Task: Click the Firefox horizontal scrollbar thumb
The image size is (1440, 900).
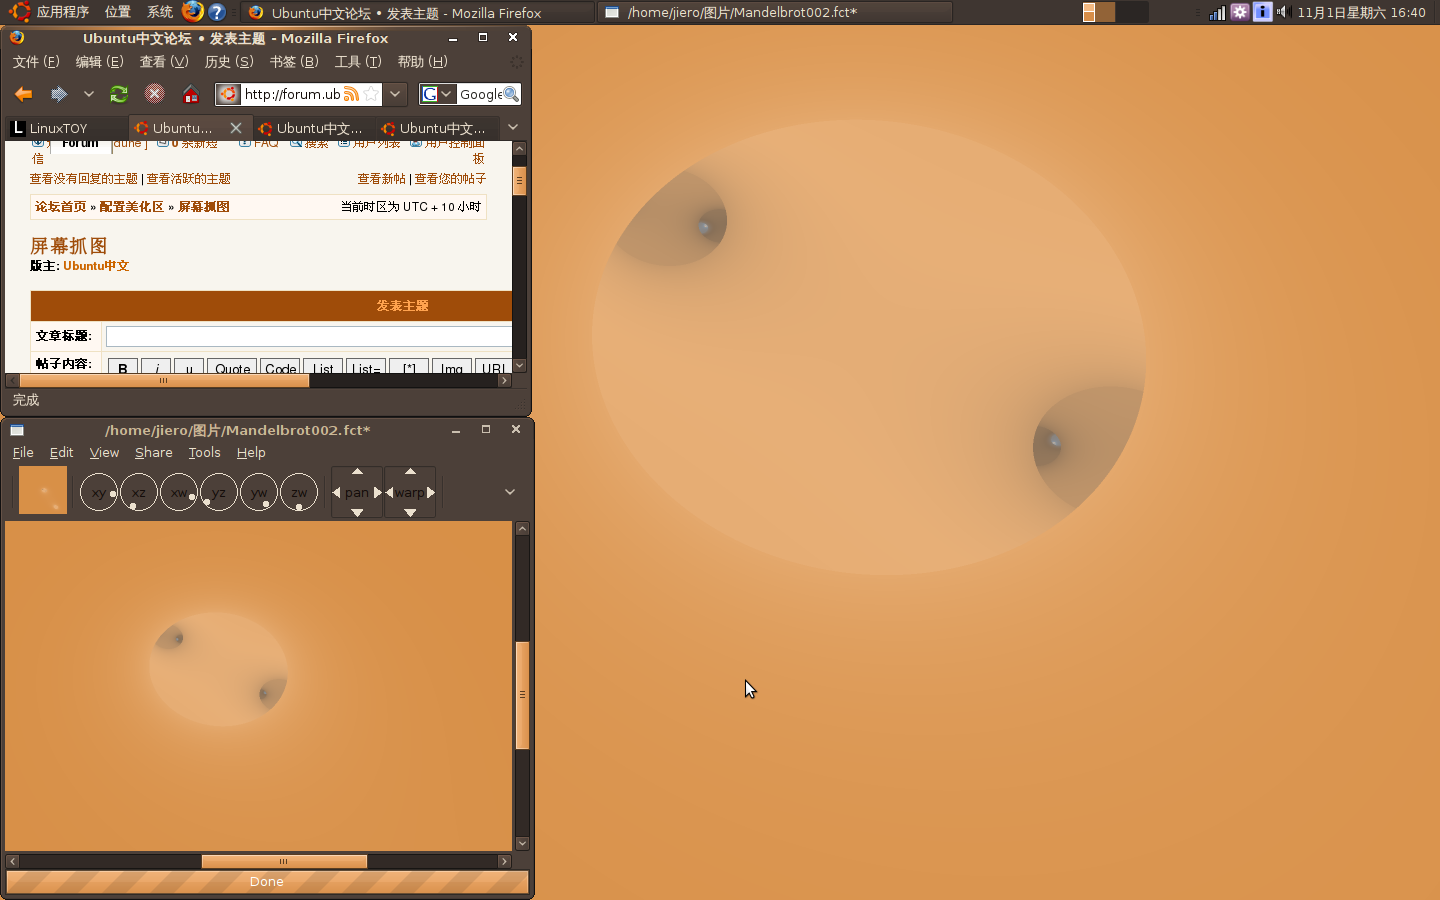Action: pos(164,381)
